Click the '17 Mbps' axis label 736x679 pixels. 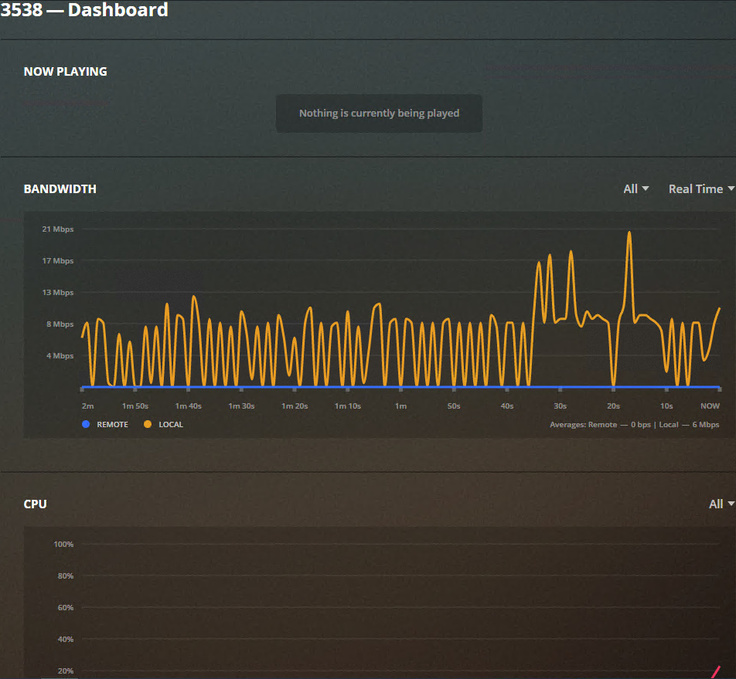[58, 260]
